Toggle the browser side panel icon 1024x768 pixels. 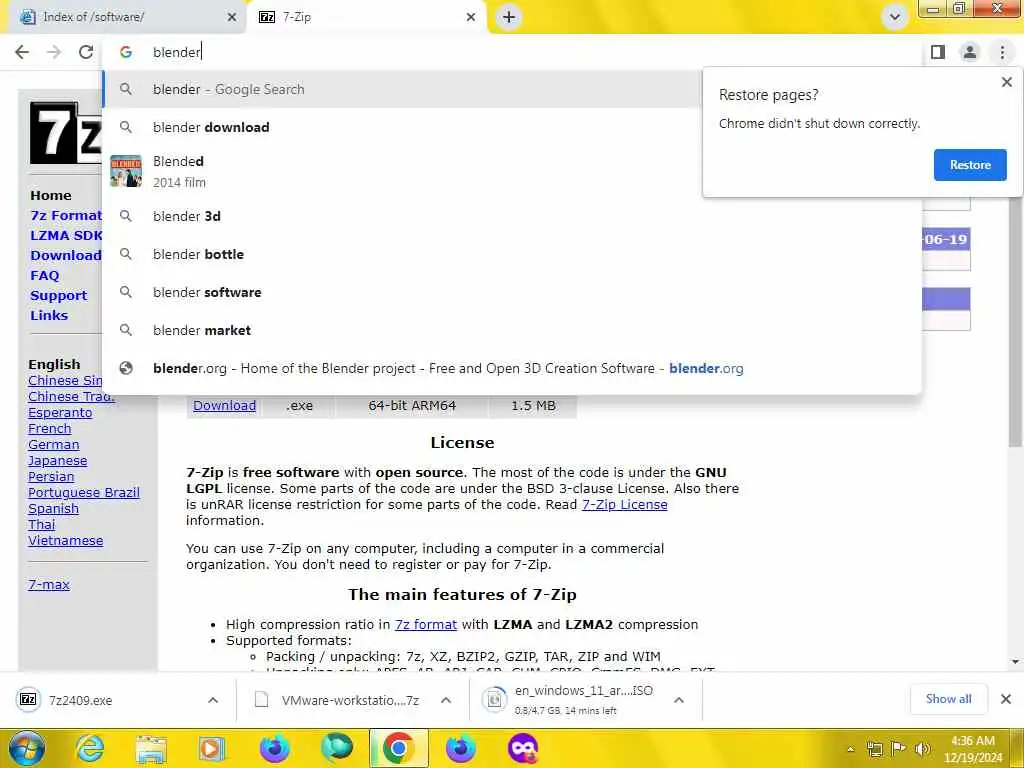click(x=938, y=52)
